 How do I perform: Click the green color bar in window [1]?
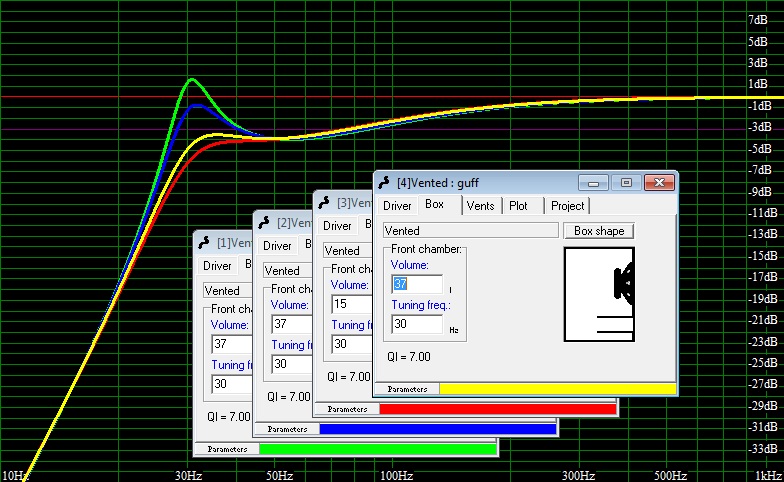pos(378,449)
